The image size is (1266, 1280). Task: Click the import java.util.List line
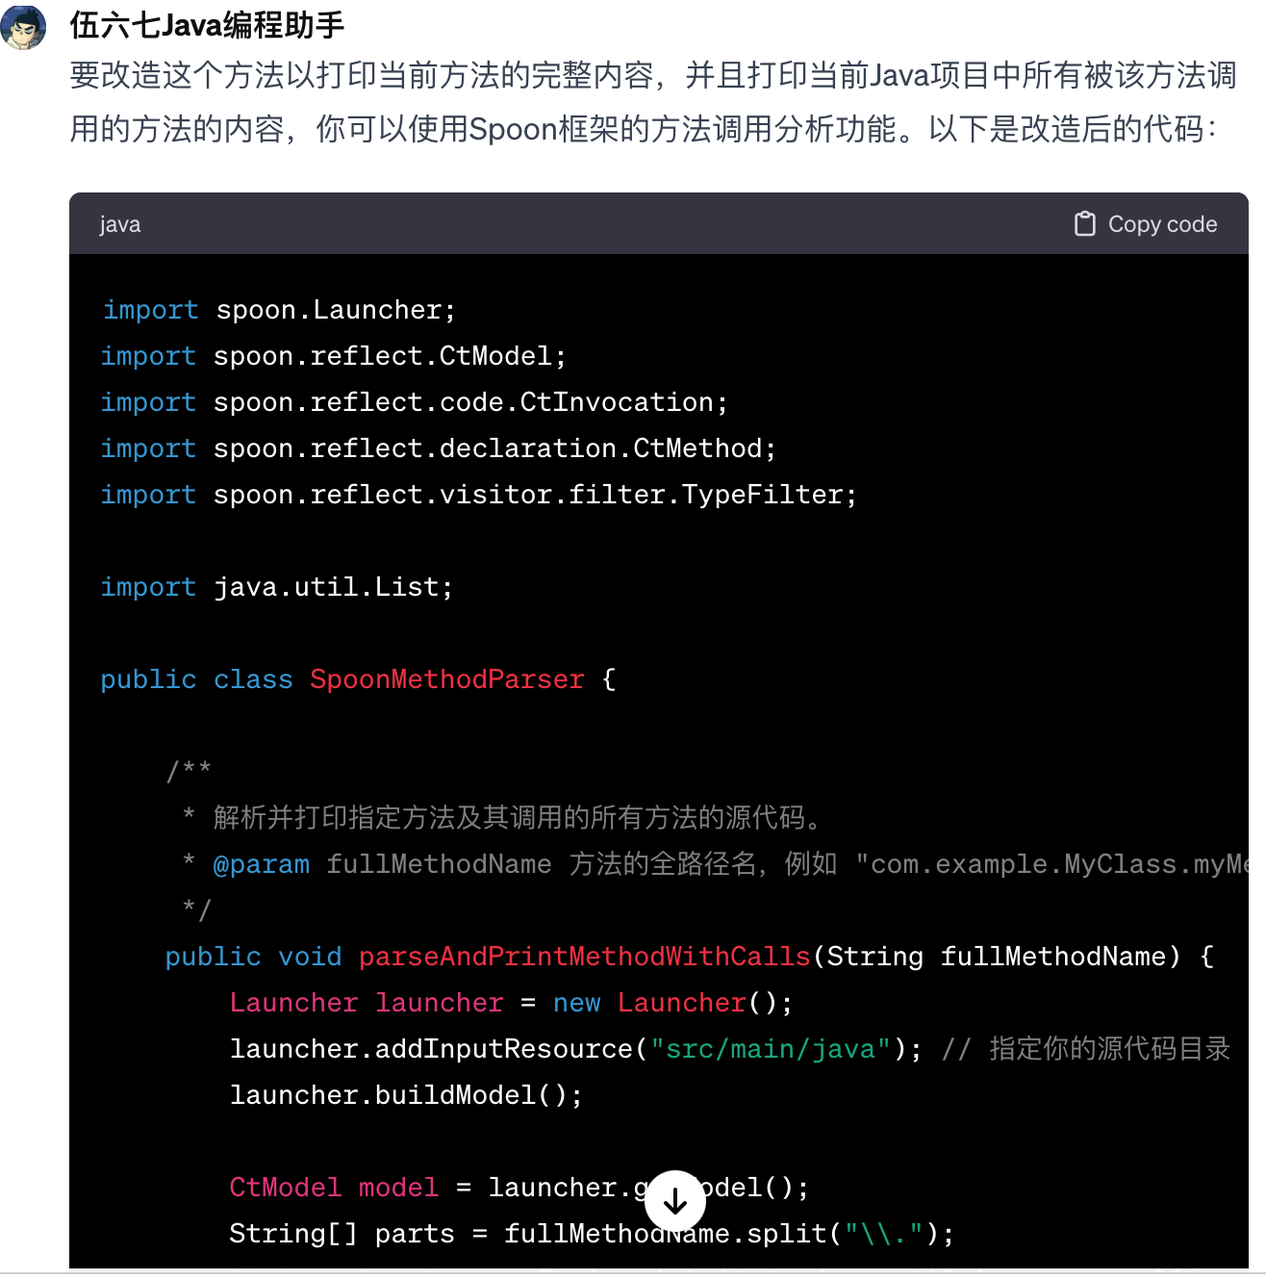276,587
